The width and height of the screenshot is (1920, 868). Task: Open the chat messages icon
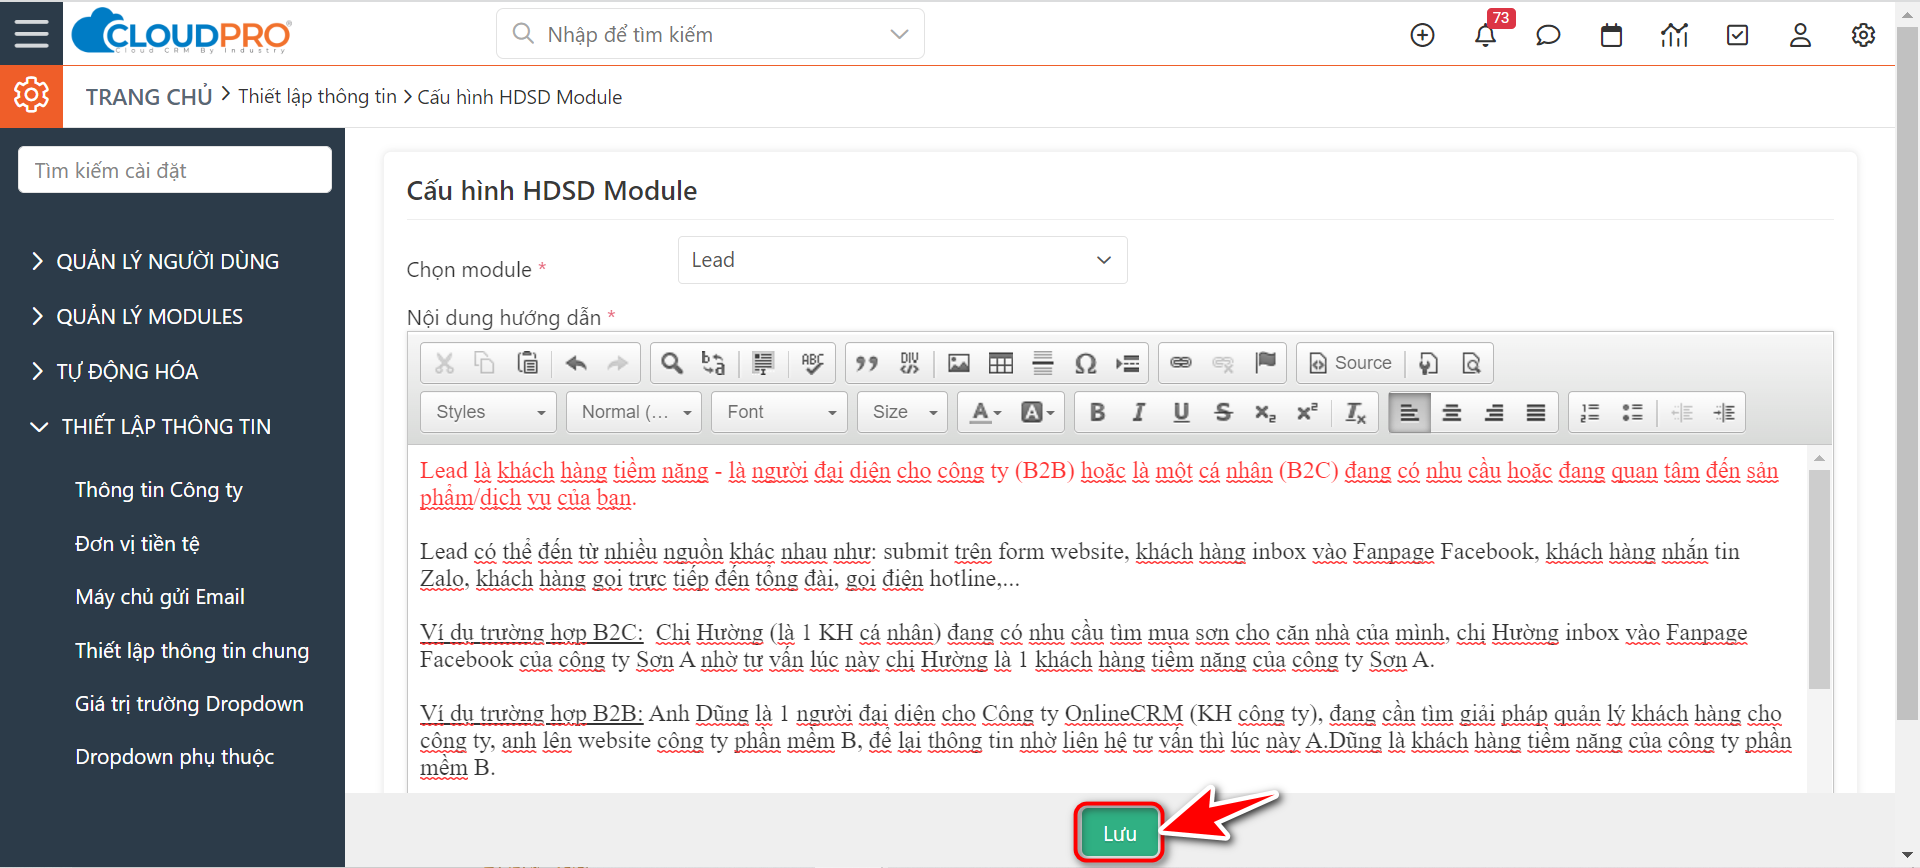coord(1548,35)
